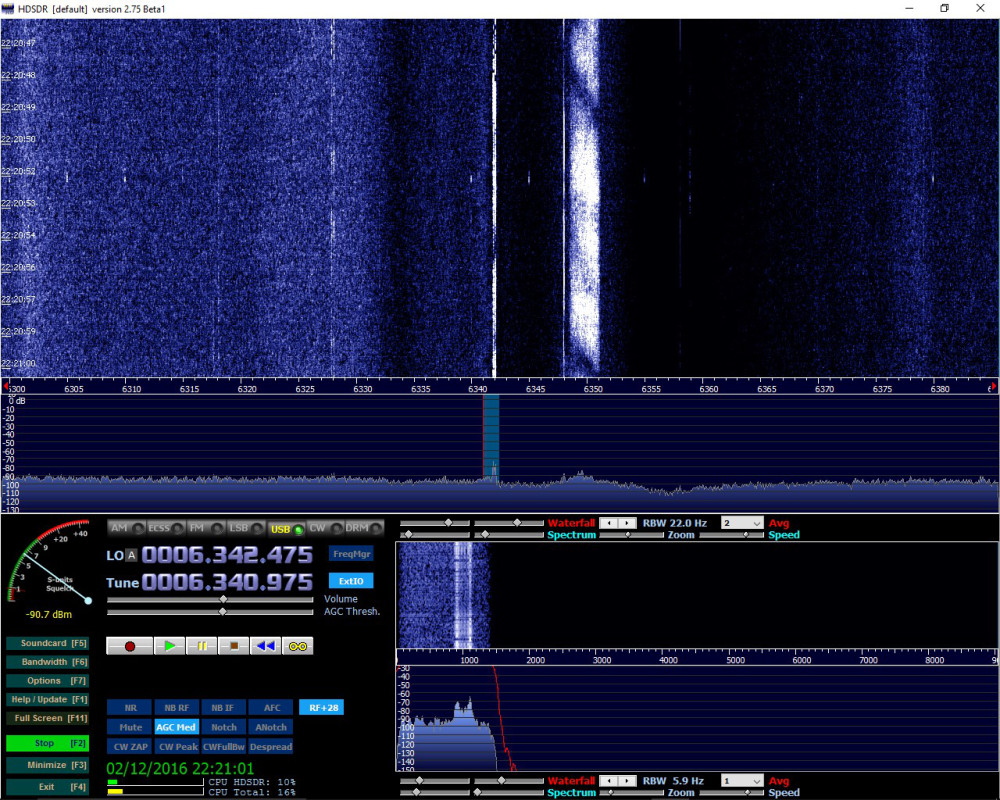Click the green play button
Screen dimensions: 1000x800
click(170, 646)
